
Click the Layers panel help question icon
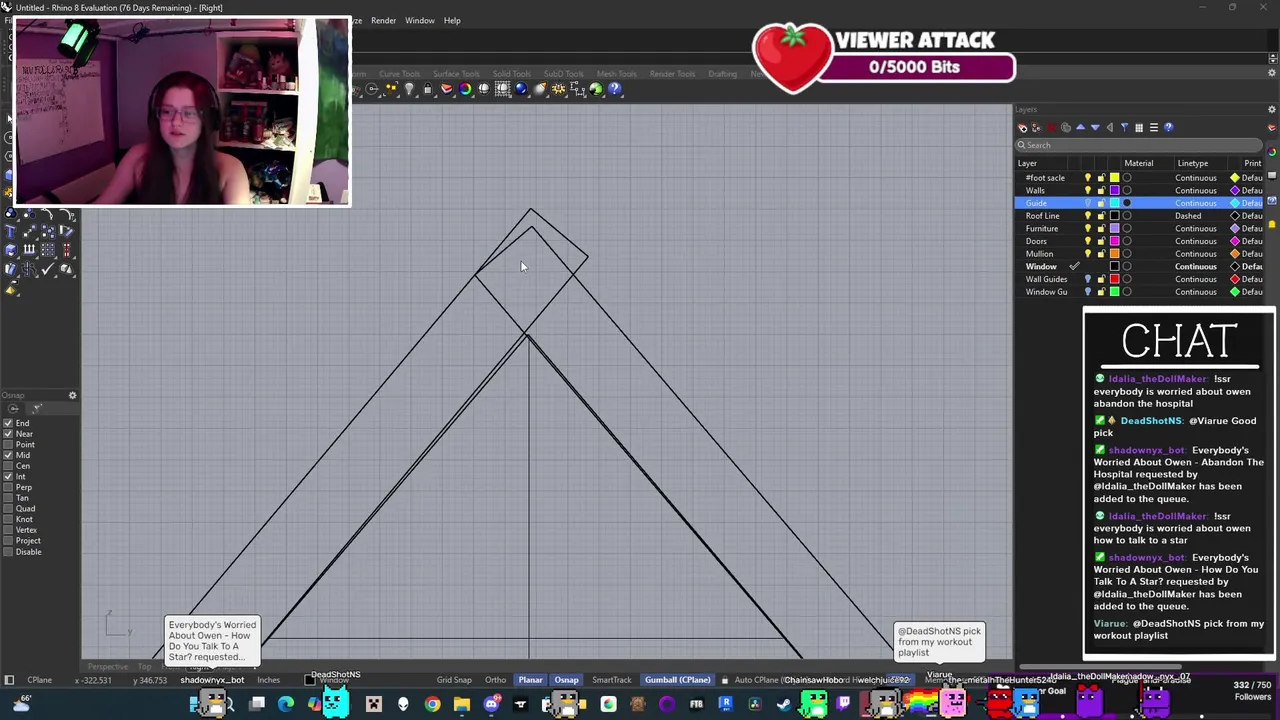point(1168,127)
